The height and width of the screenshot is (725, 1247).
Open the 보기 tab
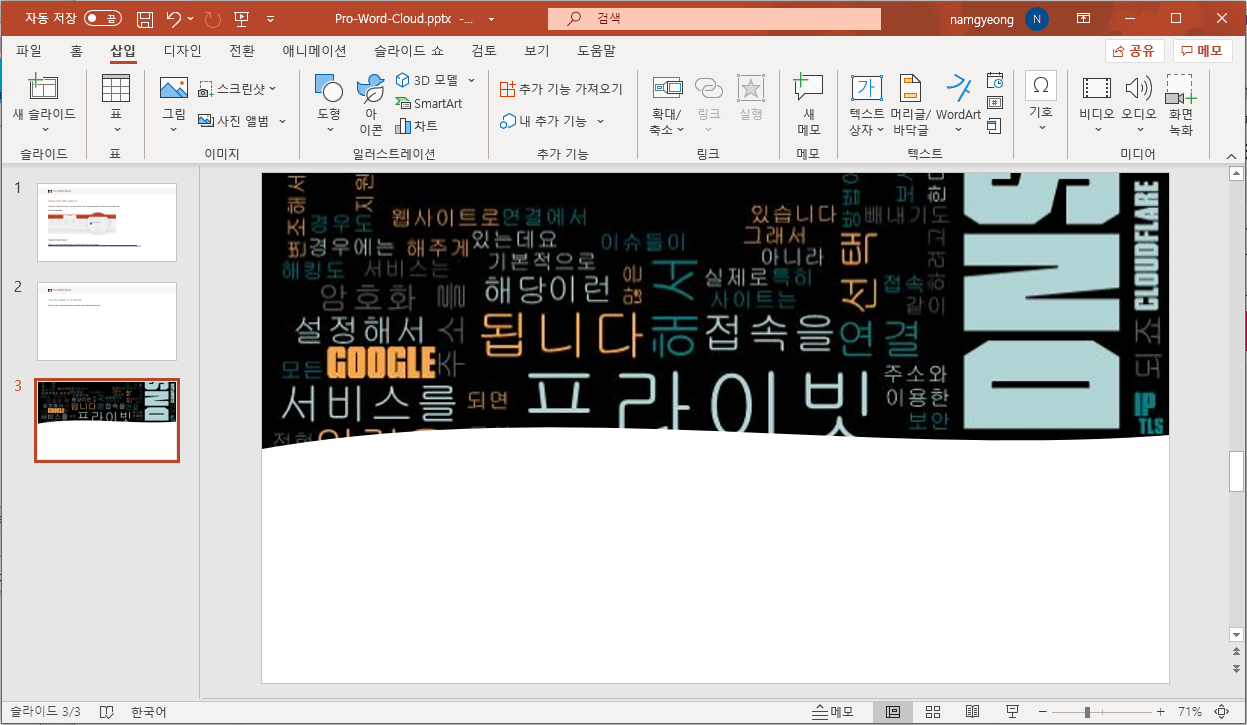coord(537,51)
